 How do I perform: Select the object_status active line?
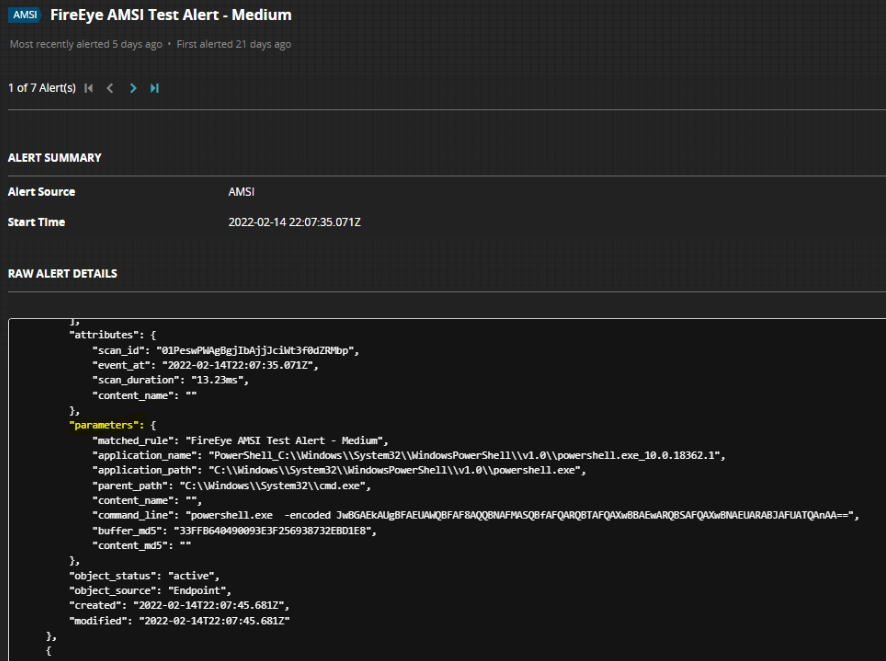coord(144,576)
